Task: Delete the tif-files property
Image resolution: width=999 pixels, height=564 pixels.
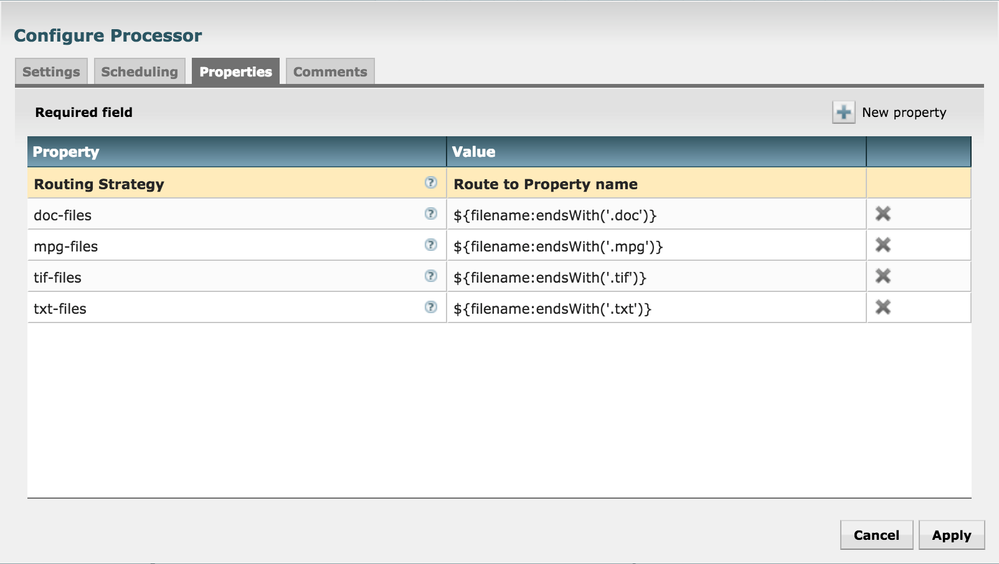Action: pyautogui.click(x=883, y=276)
